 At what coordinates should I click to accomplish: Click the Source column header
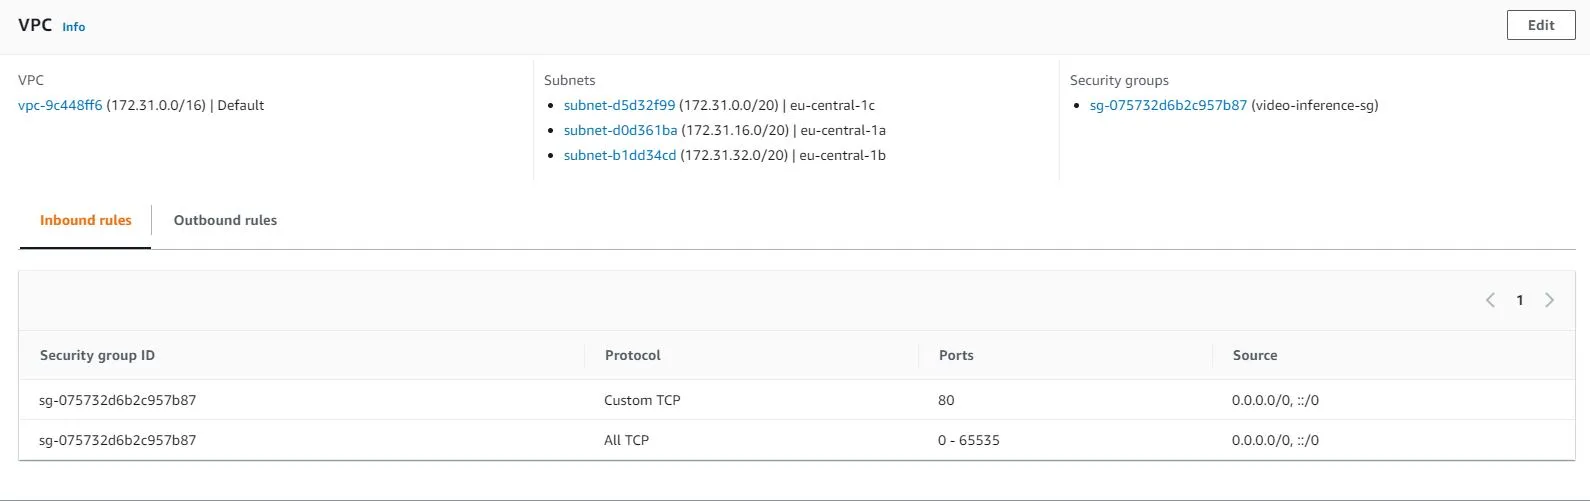pyautogui.click(x=1255, y=355)
